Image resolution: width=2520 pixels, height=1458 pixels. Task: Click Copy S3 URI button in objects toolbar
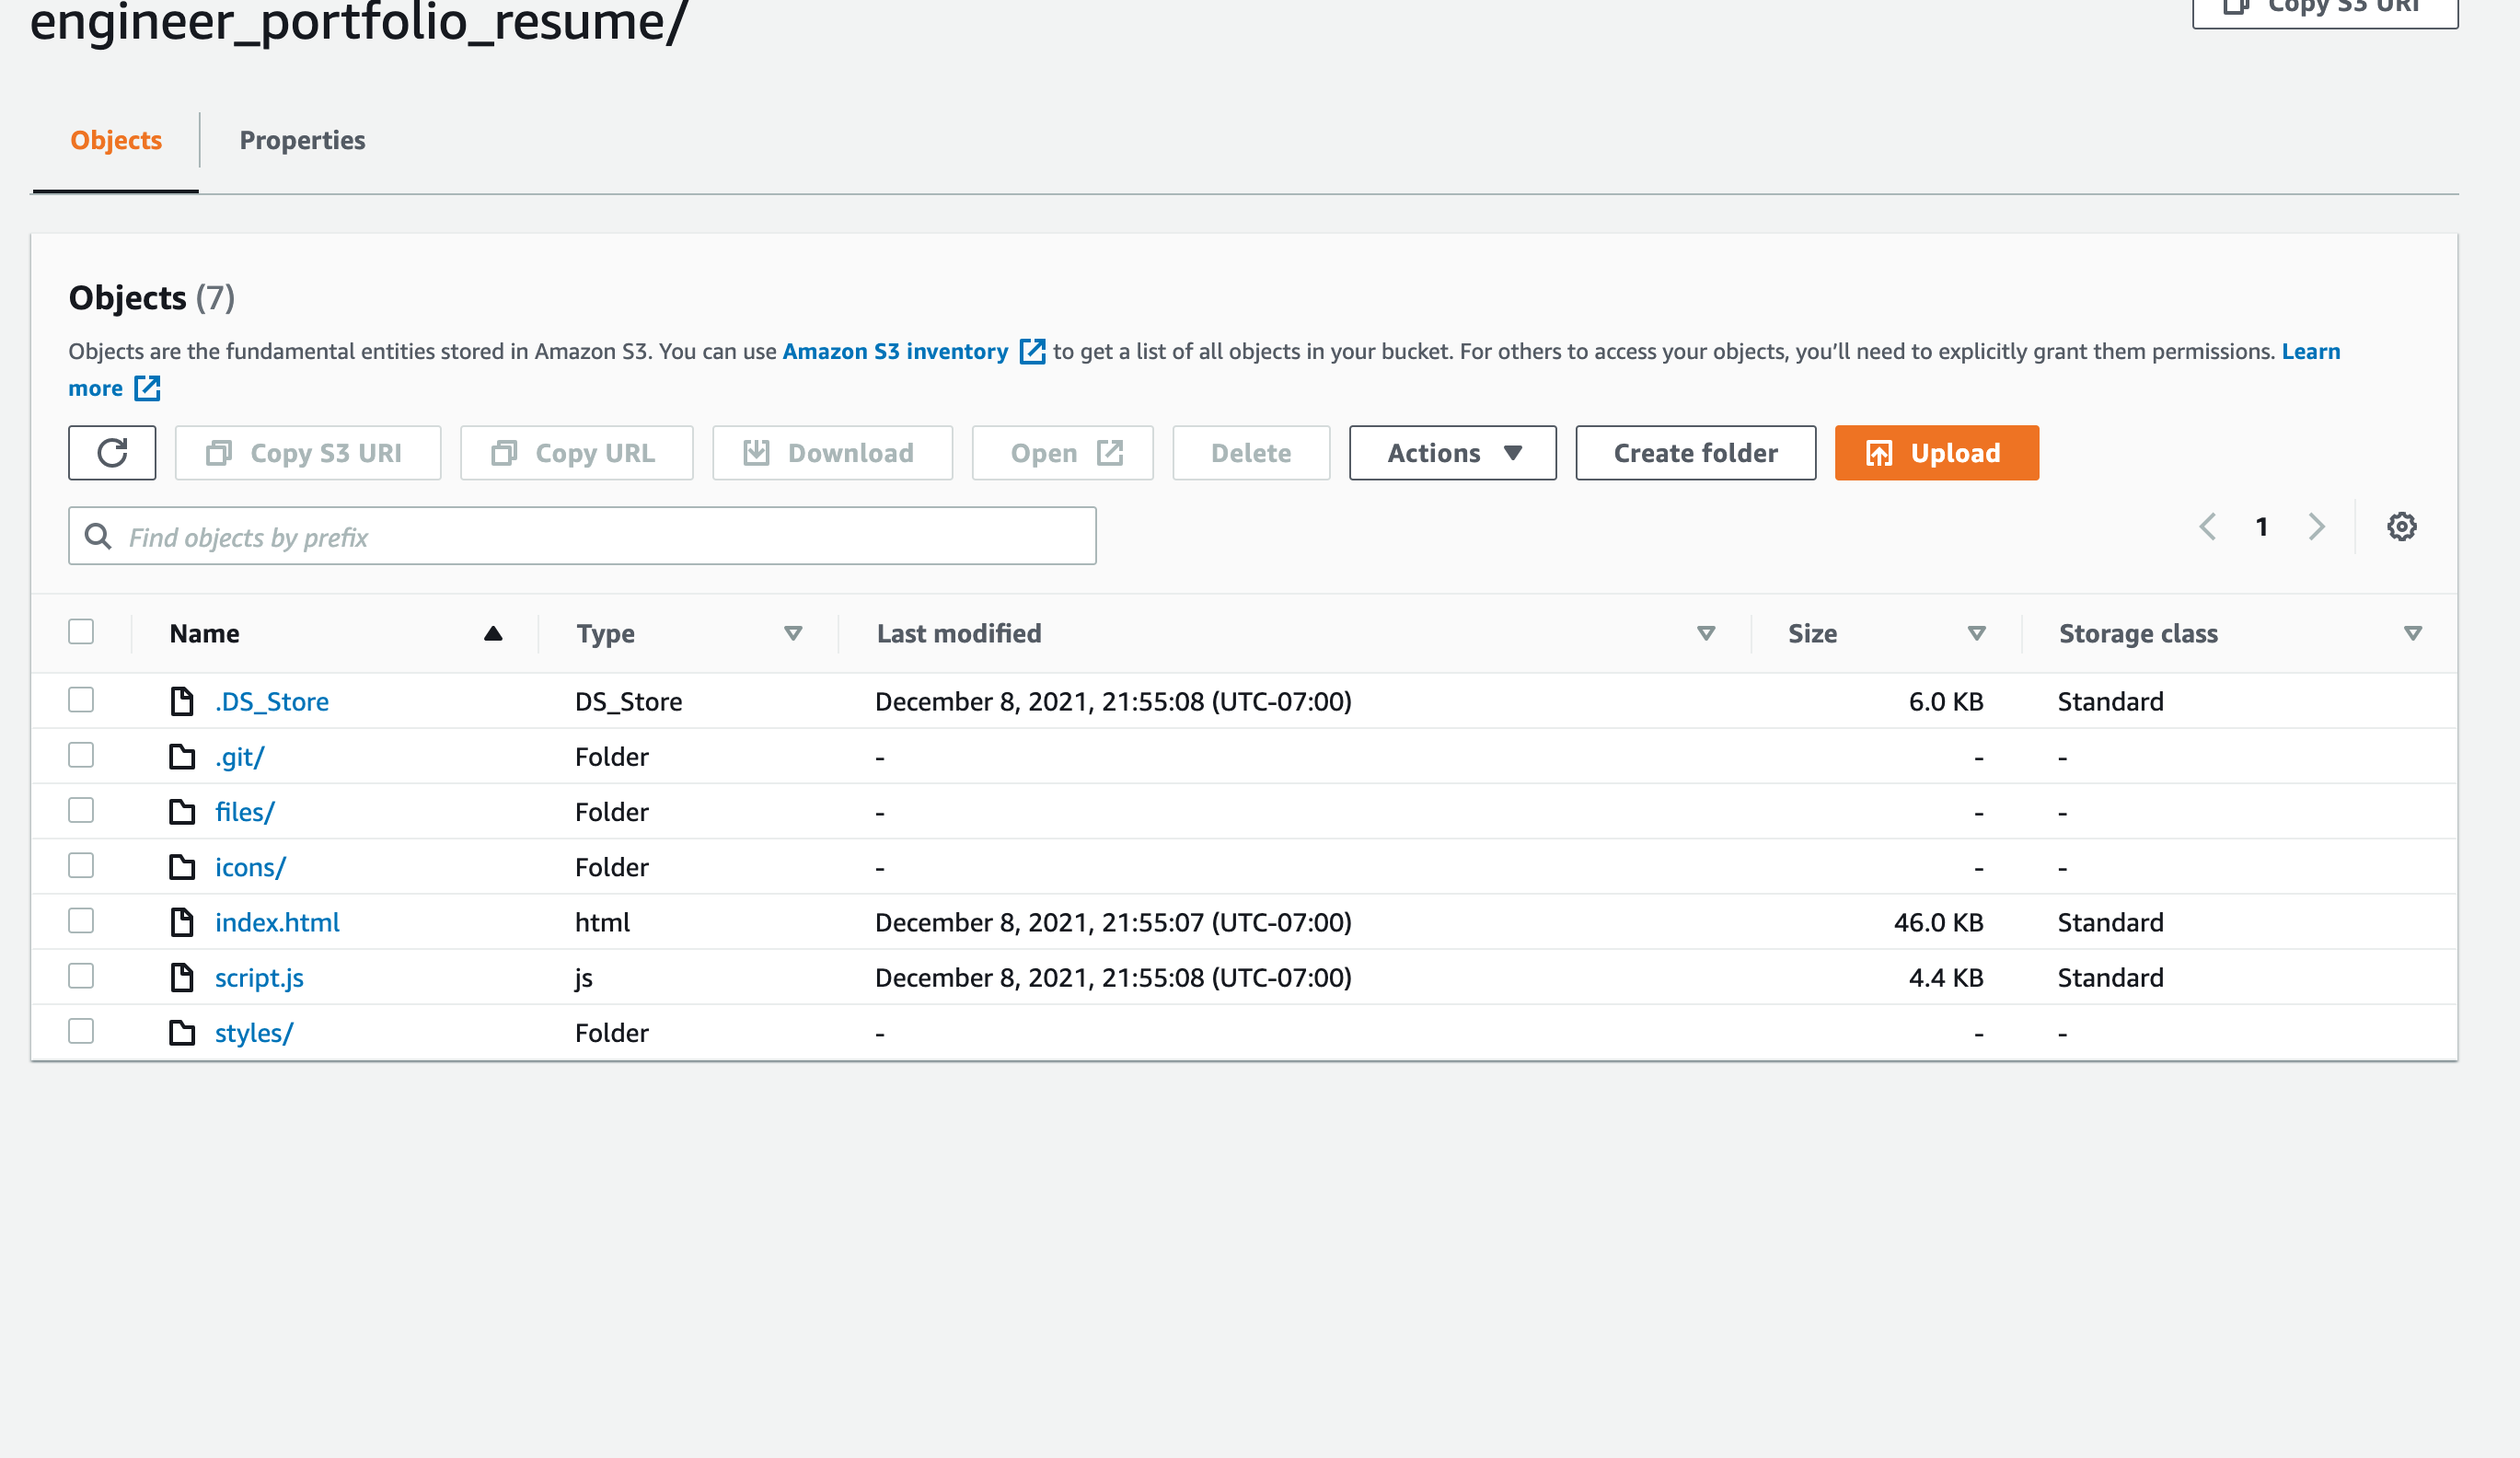(308, 453)
